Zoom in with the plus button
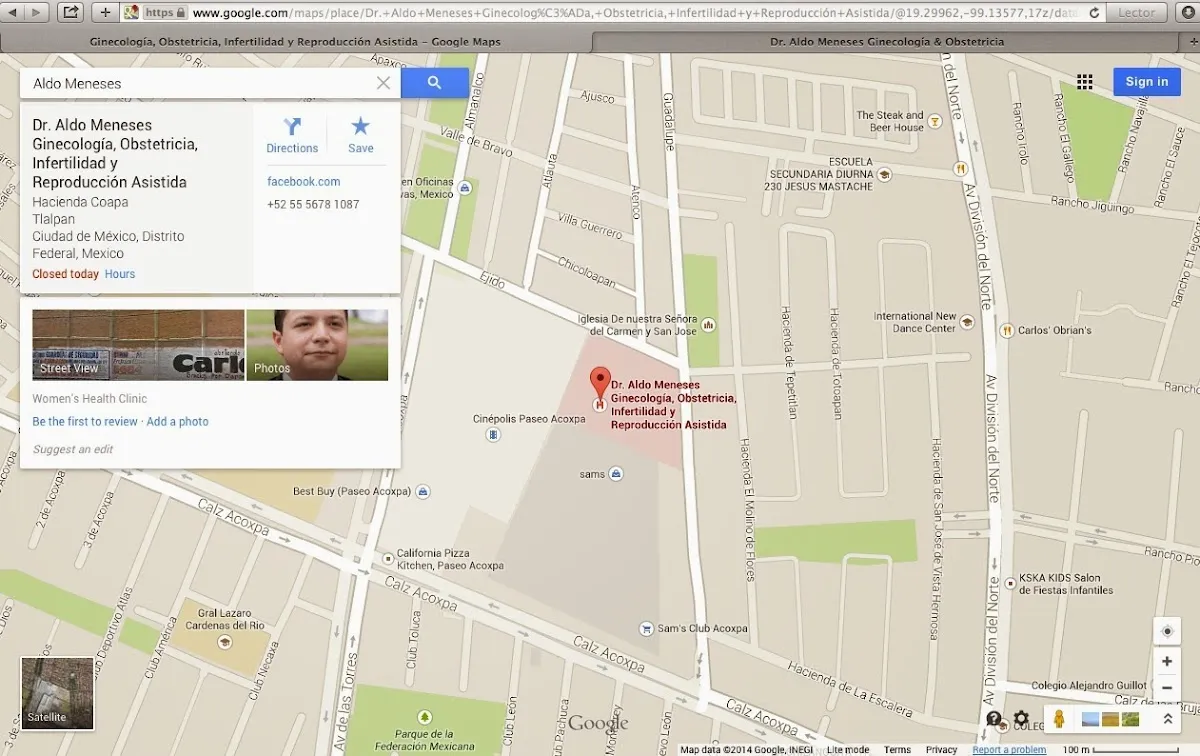This screenshot has width=1200, height=756. tap(1166, 661)
